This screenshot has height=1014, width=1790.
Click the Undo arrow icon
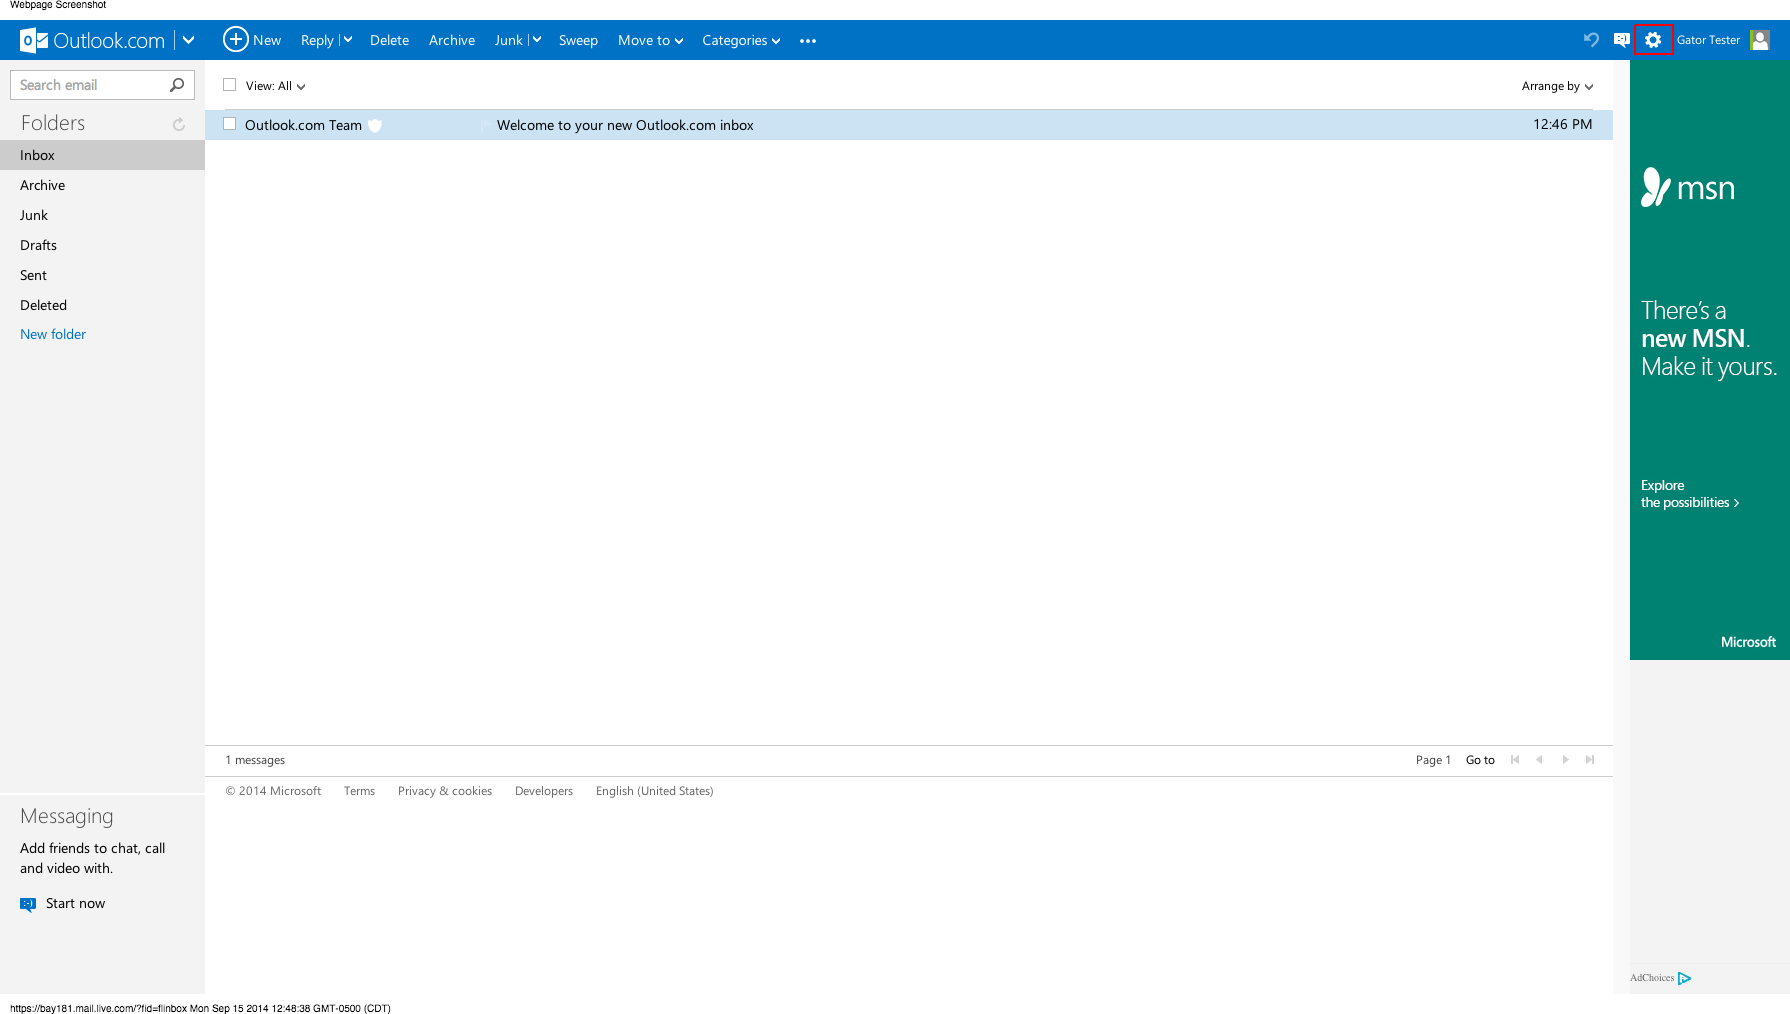[1590, 40]
